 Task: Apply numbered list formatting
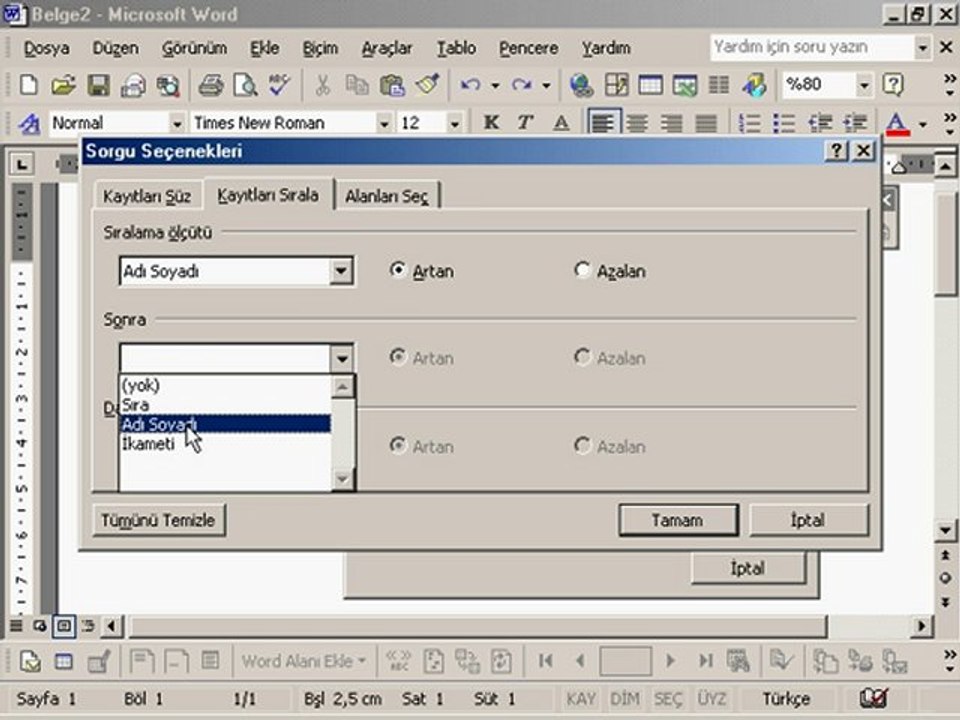[749, 123]
